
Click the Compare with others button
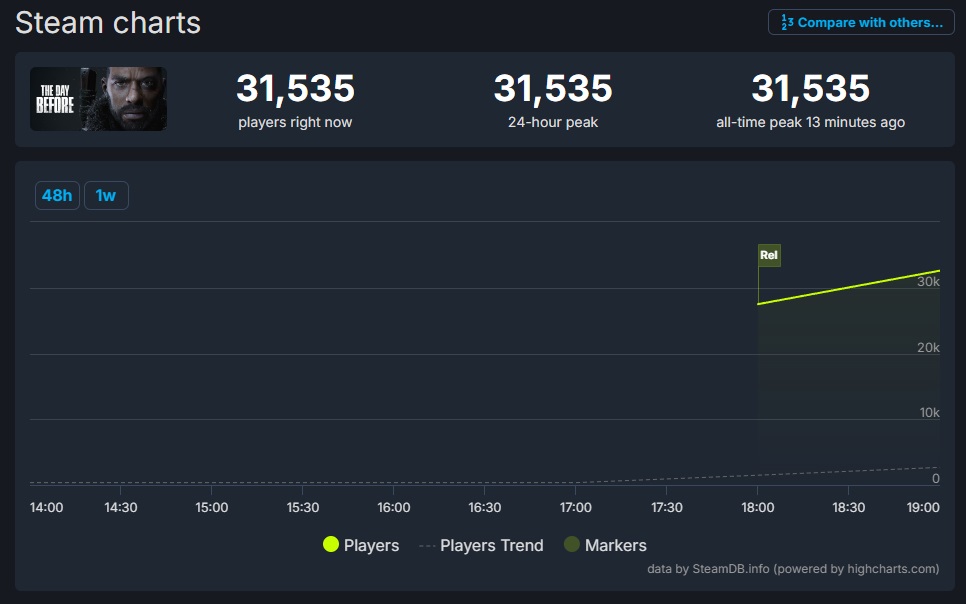861,22
